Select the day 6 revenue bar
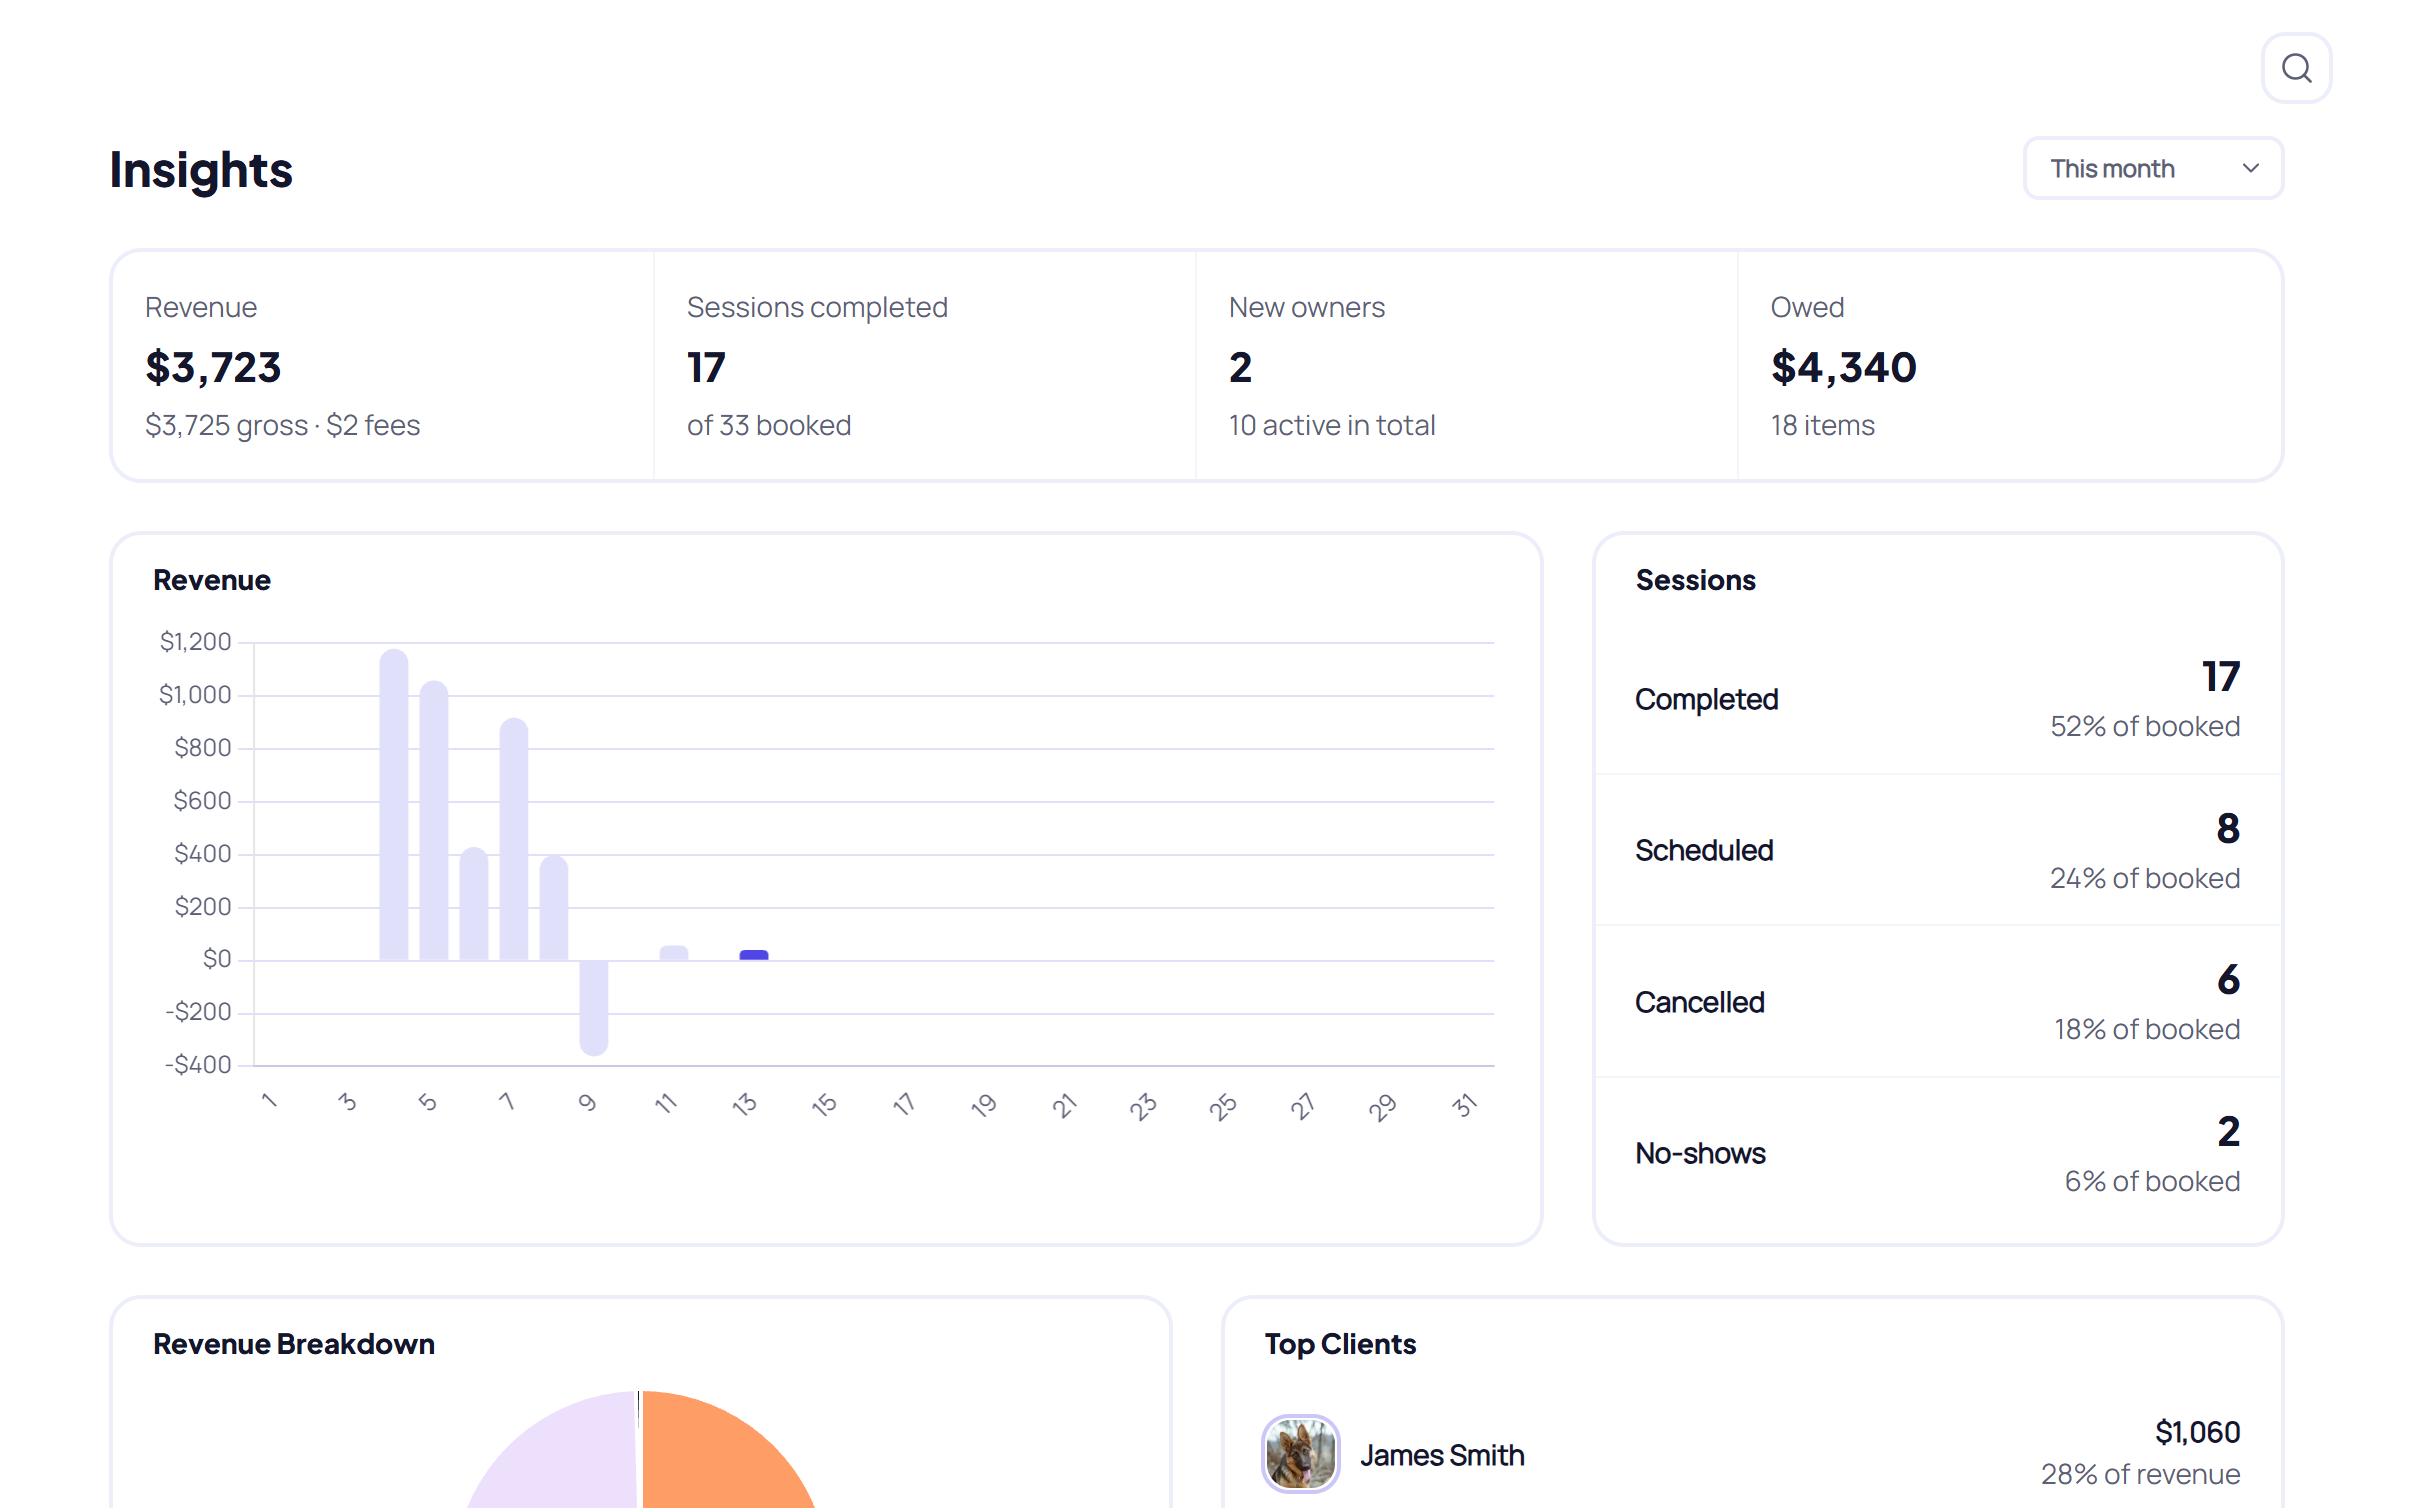Viewport: 2413px width, 1508px height. coord(474,905)
